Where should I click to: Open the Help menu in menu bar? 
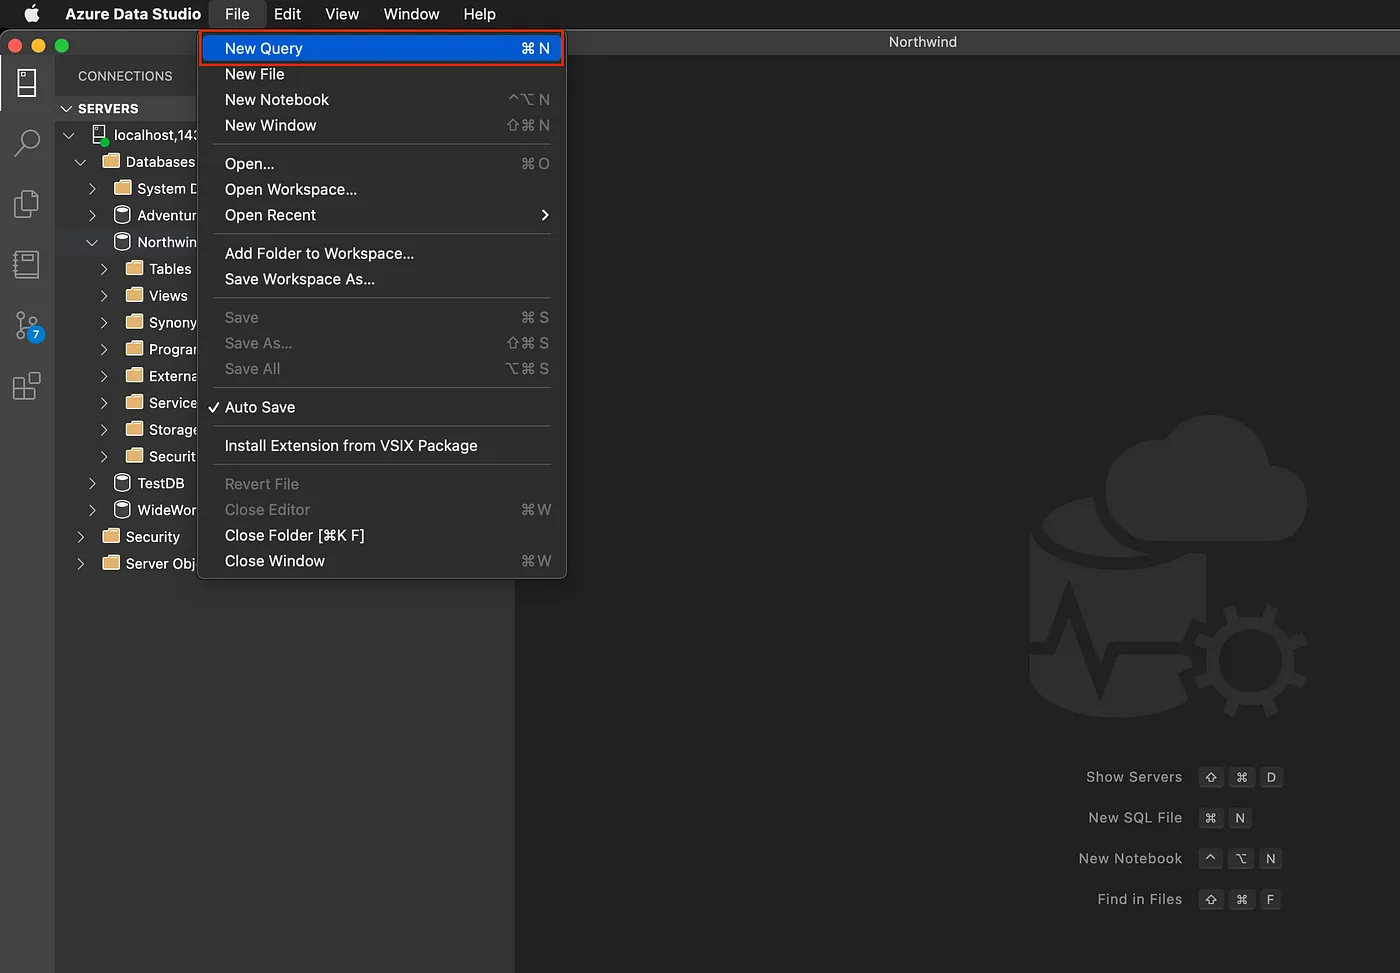(x=479, y=14)
